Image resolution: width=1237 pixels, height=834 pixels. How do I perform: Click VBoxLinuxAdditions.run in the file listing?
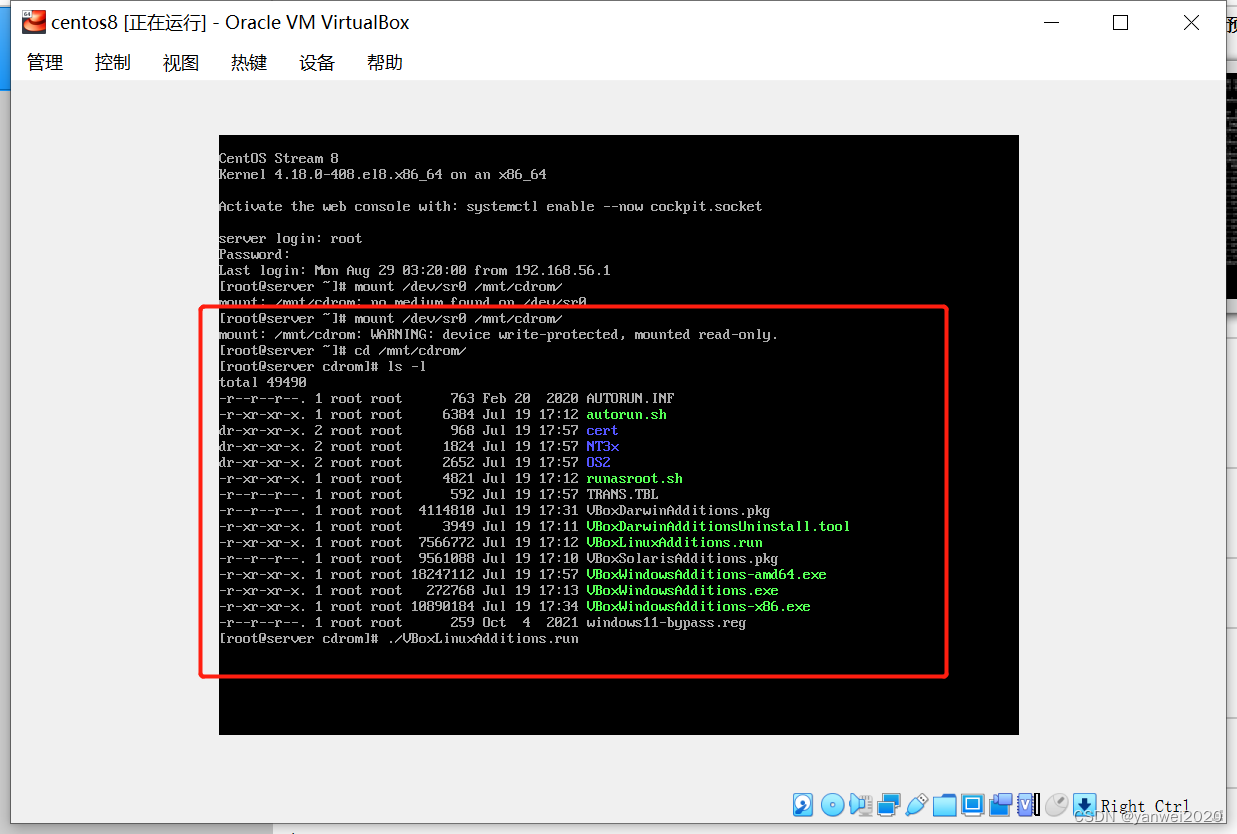click(674, 542)
